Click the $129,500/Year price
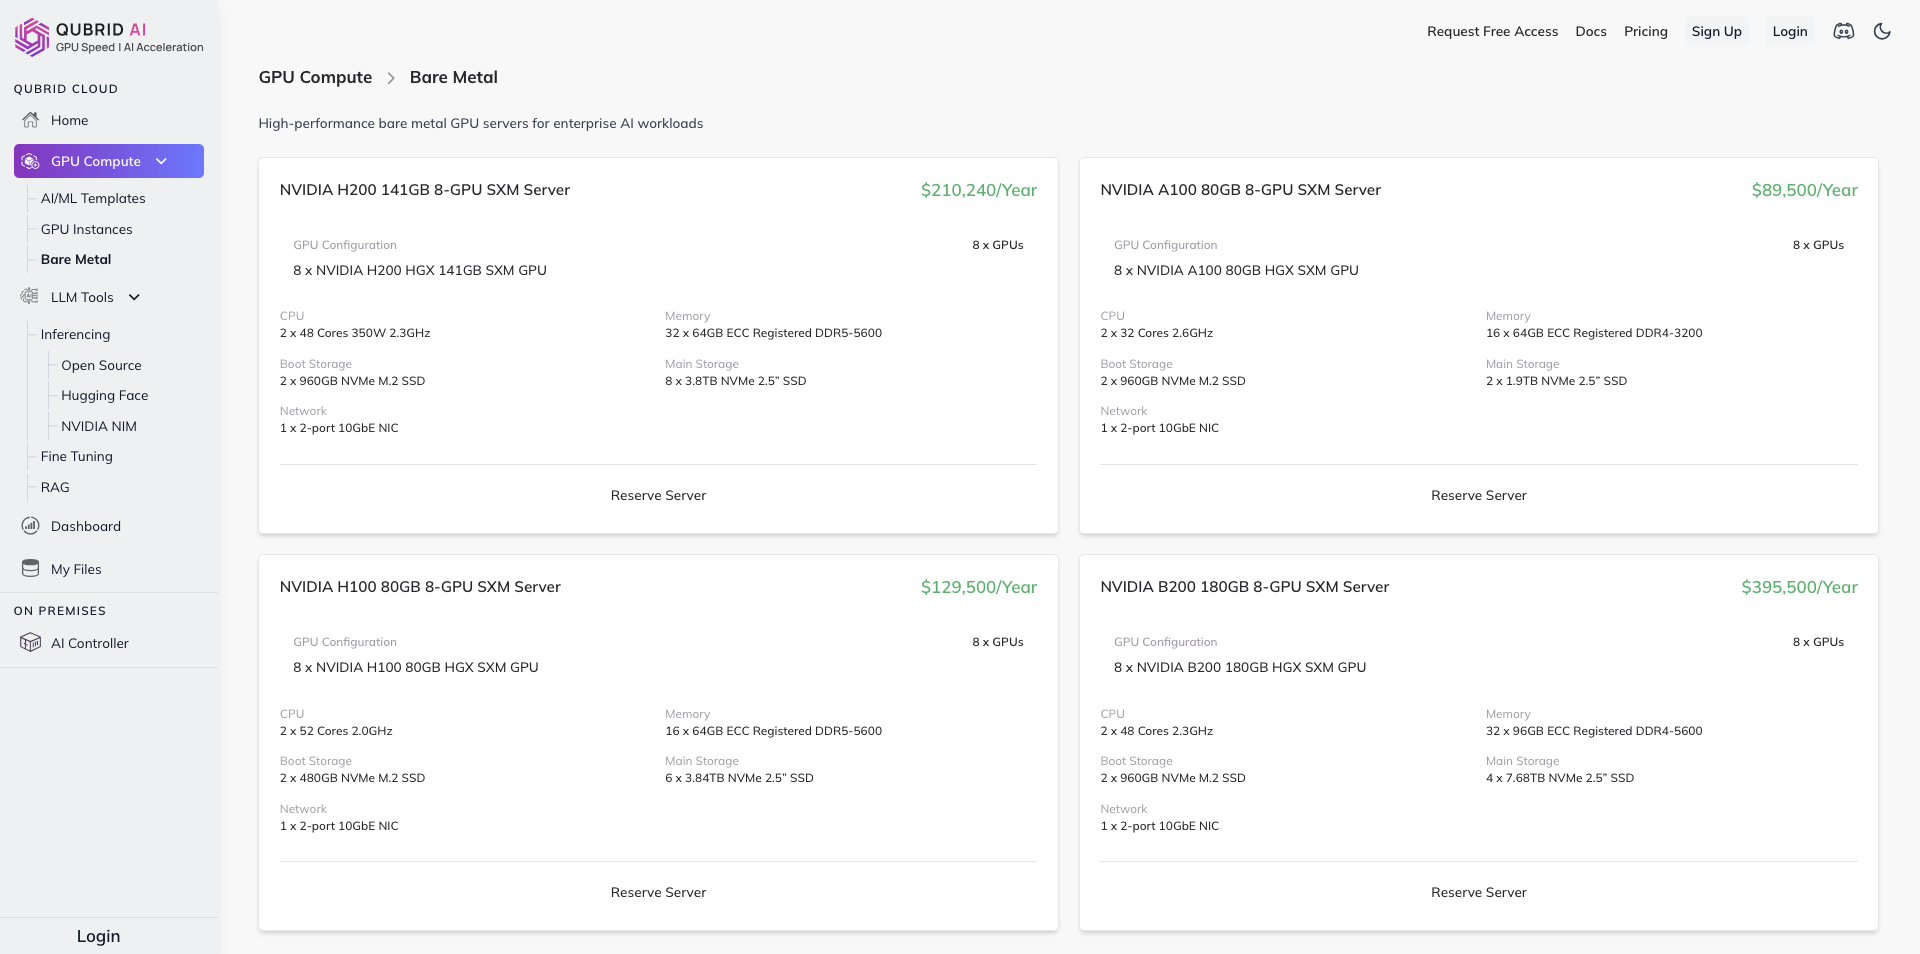1920x954 pixels. (979, 587)
